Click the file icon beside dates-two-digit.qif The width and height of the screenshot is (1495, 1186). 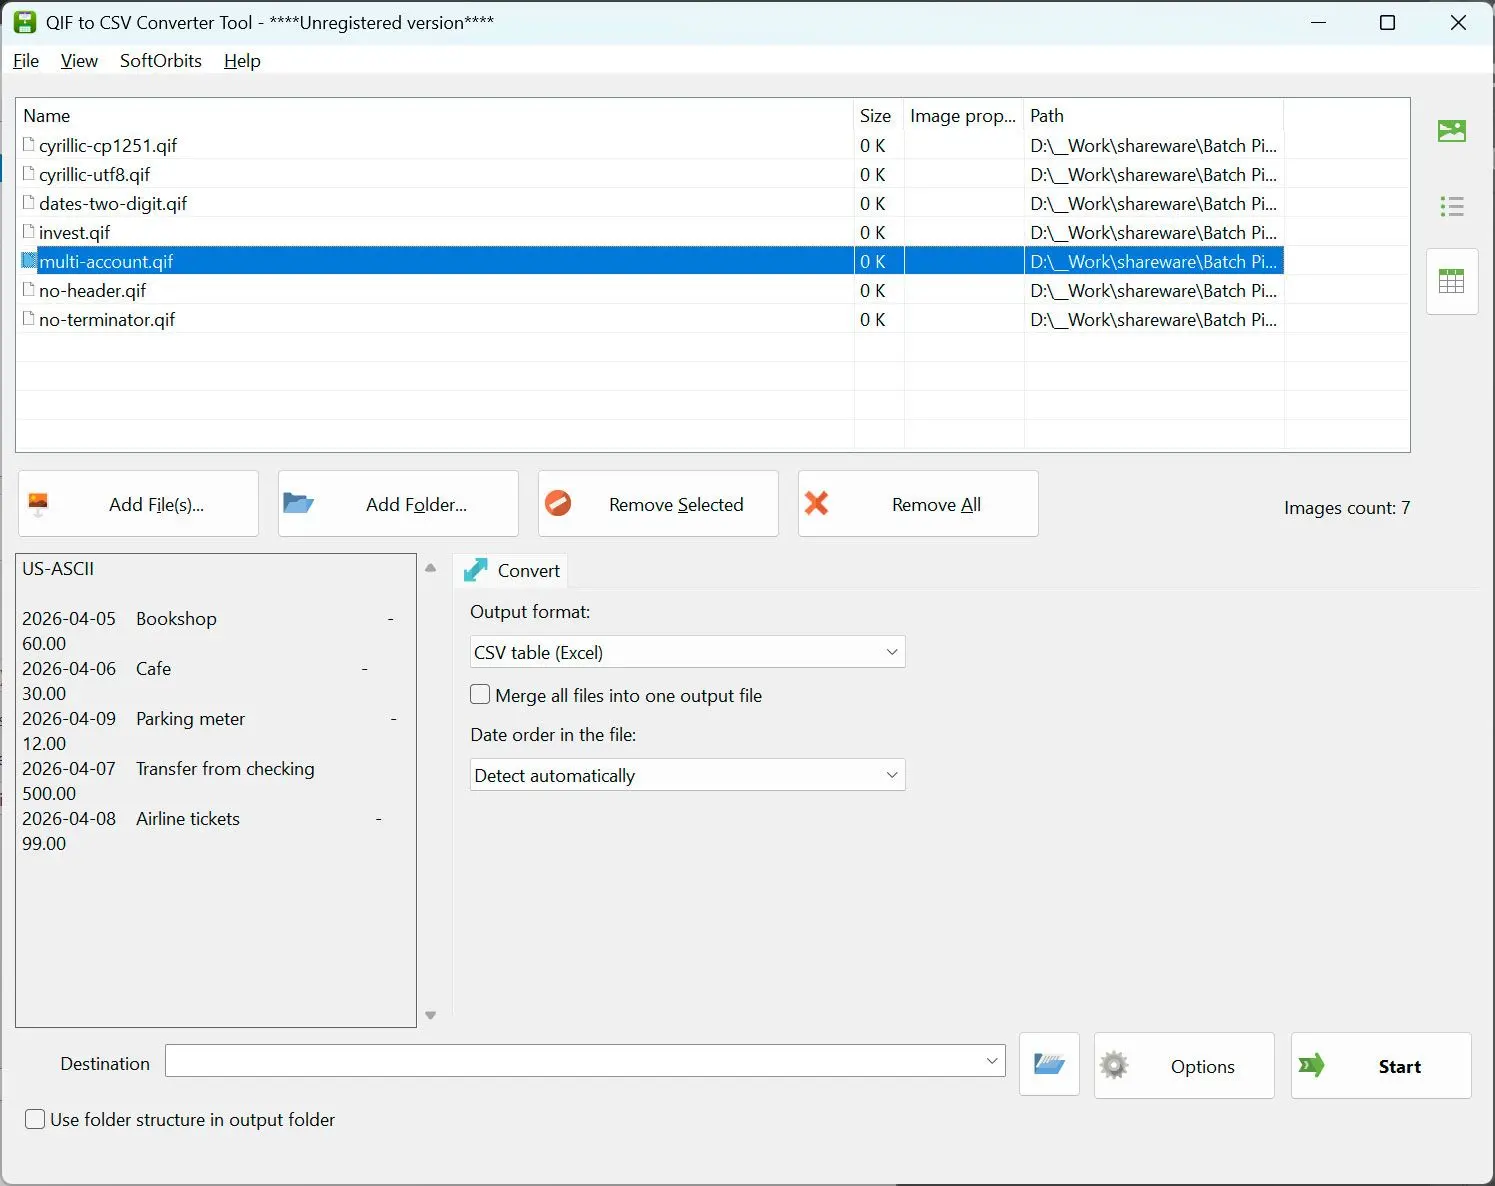point(29,203)
